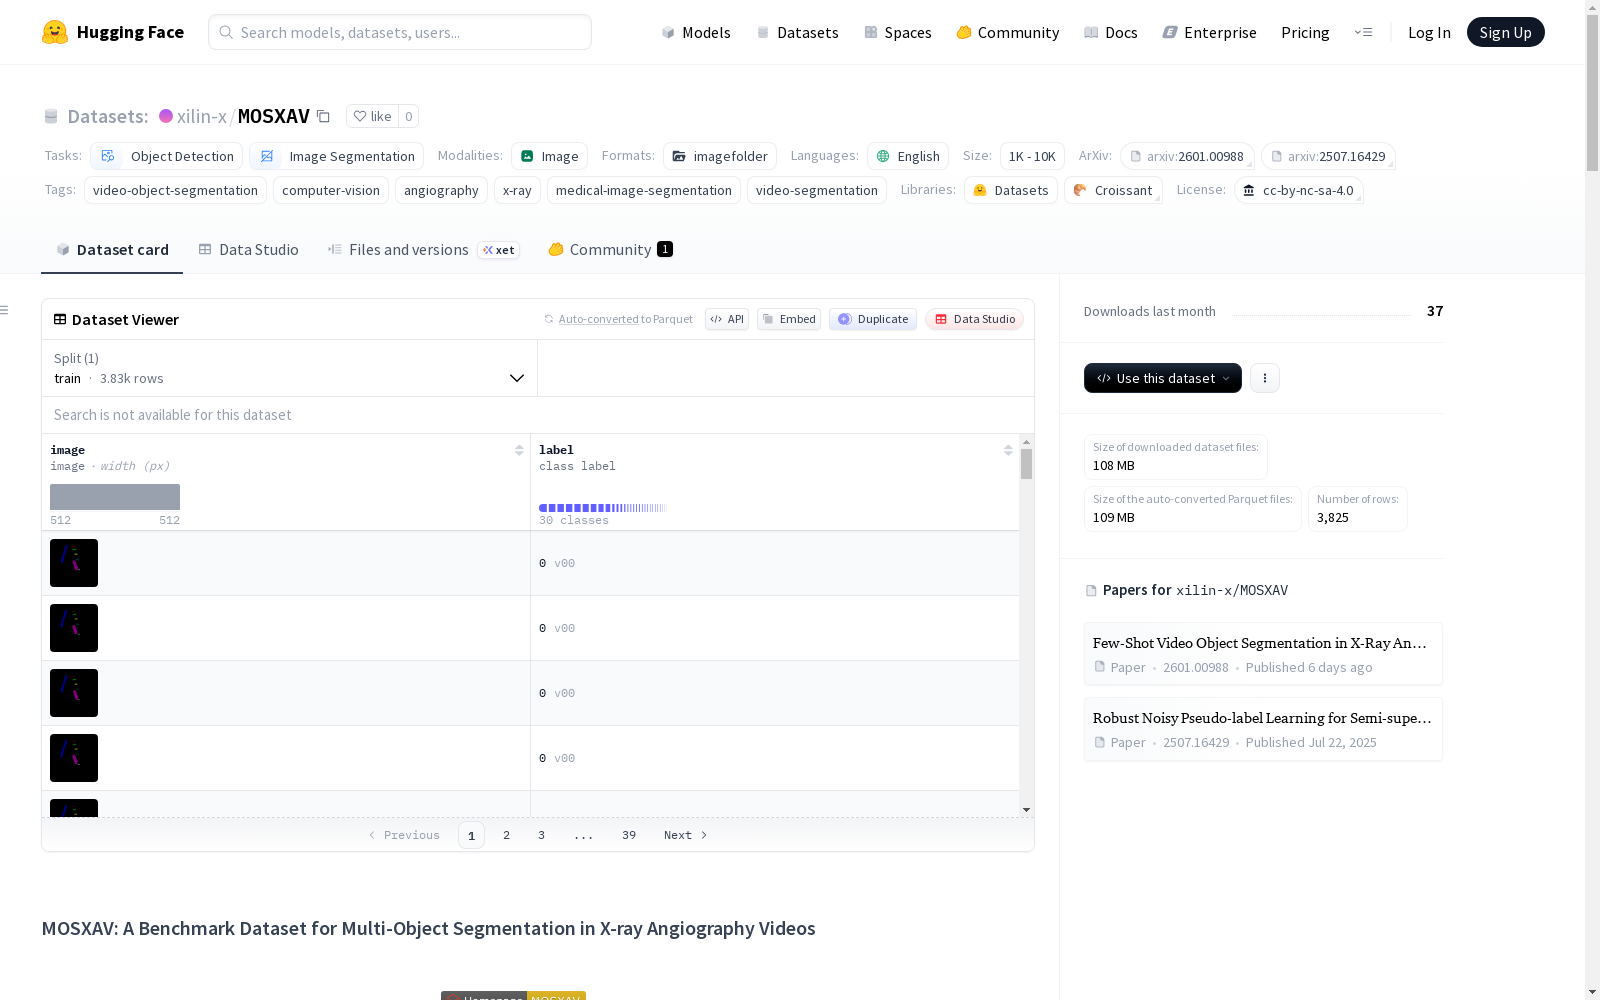The width and height of the screenshot is (1600, 1000).
Task: Open the navigation overflow menu icon
Action: (1363, 32)
